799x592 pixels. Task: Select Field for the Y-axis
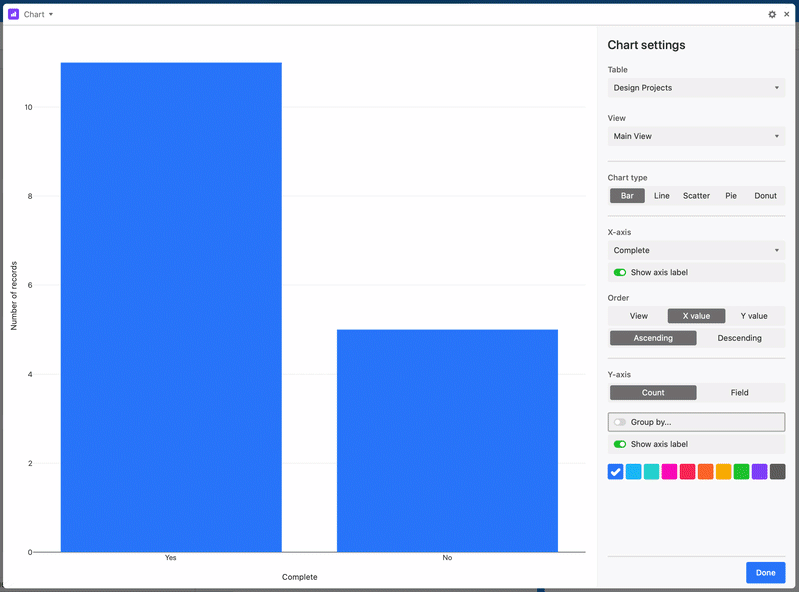[x=739, y=392]
